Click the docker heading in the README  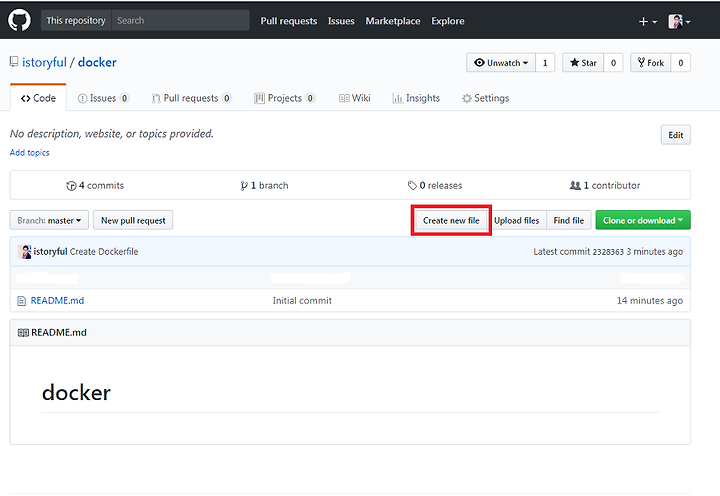click(x=76, y=393)
